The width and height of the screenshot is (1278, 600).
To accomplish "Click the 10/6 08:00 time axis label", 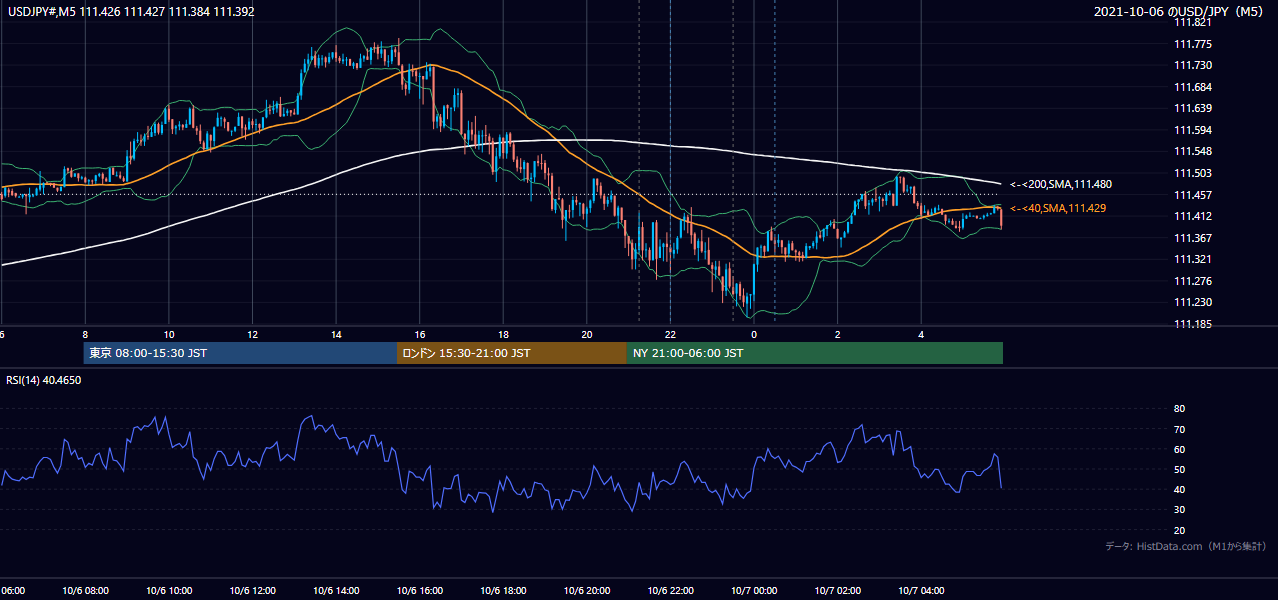I will (85, 591).
